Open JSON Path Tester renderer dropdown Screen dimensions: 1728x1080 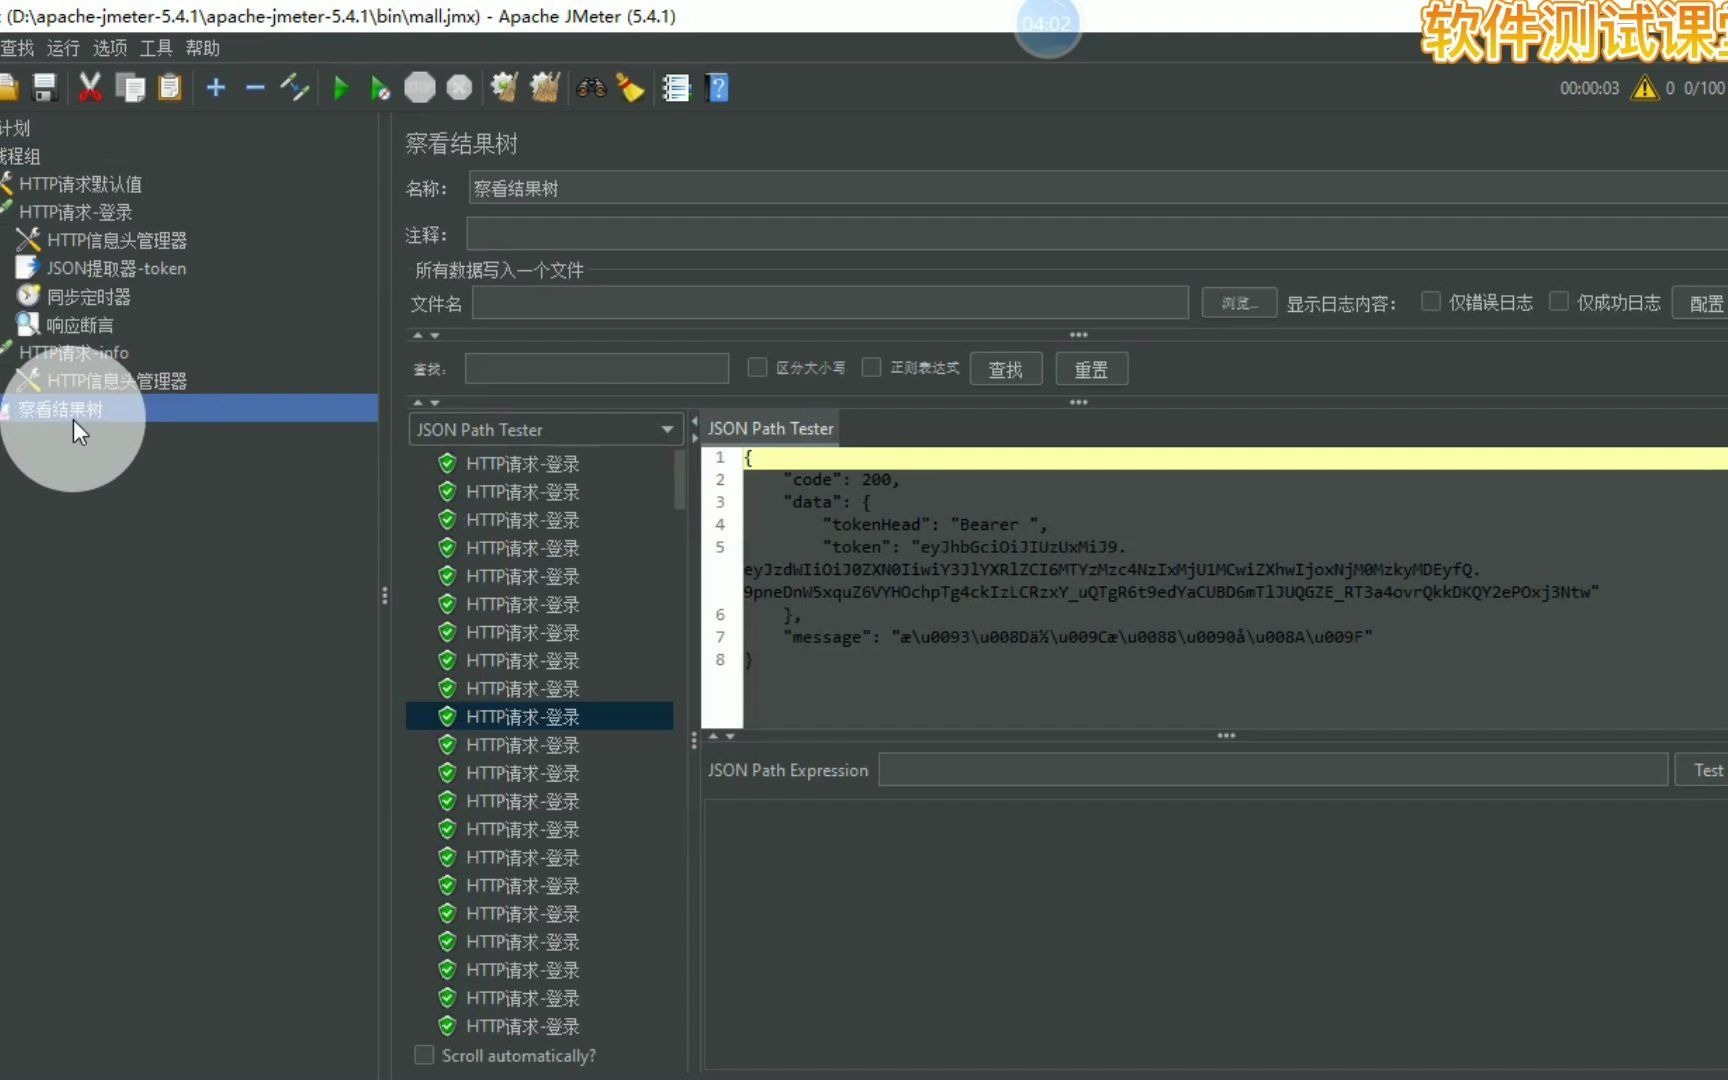click(x=545, y=429)
